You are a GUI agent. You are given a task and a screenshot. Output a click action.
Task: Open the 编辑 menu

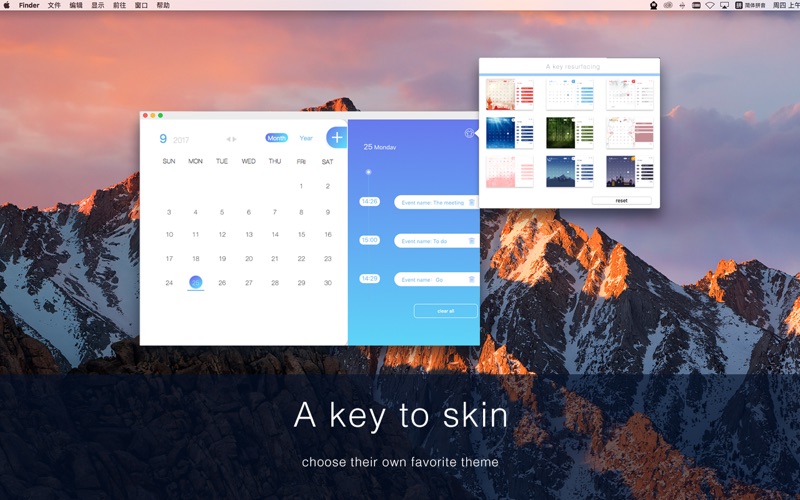[x=76, y=5]
